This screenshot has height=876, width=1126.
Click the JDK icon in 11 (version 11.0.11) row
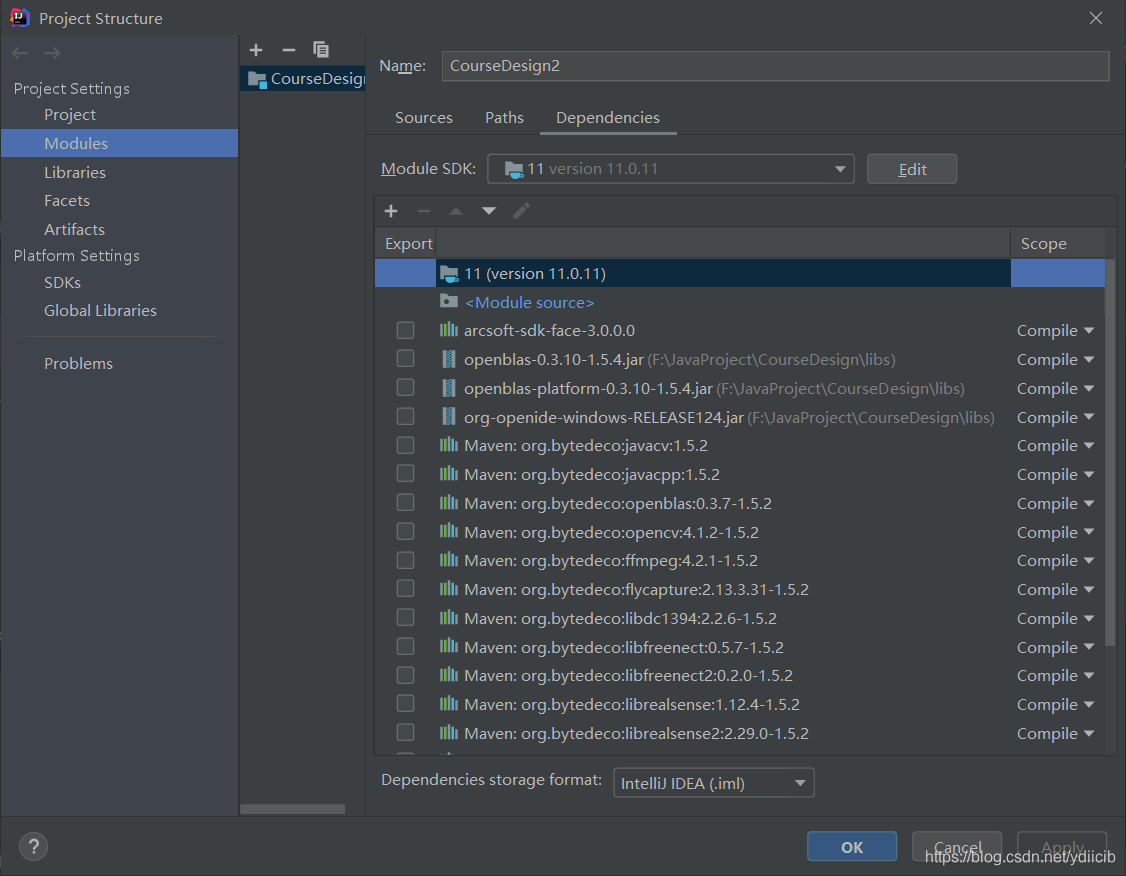pyautogui.click(x=449, y=274)
